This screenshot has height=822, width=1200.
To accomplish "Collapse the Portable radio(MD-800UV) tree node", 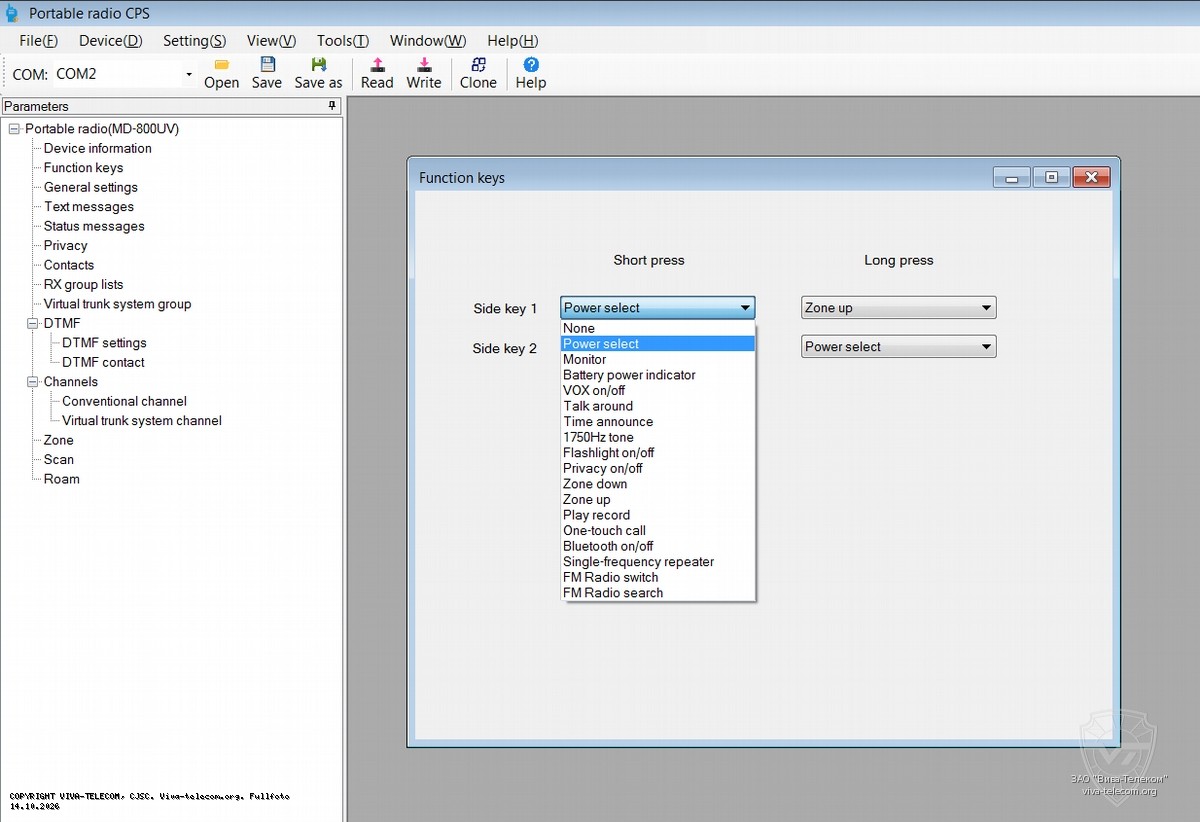I will tap(14, 129).
